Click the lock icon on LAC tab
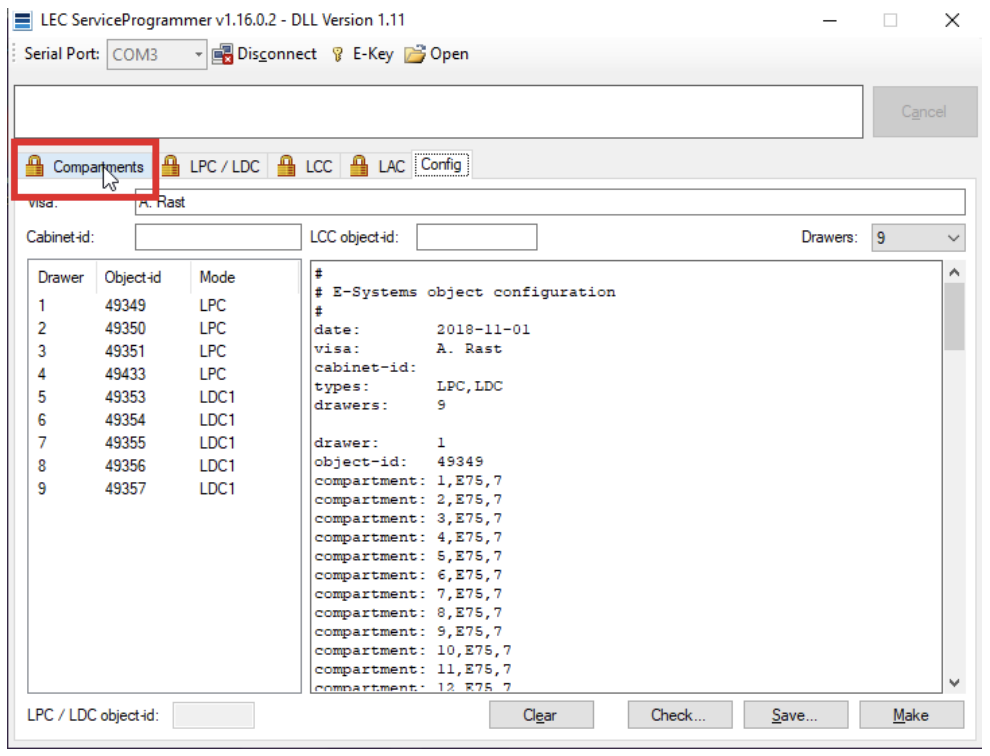 [x=359, y=167]
